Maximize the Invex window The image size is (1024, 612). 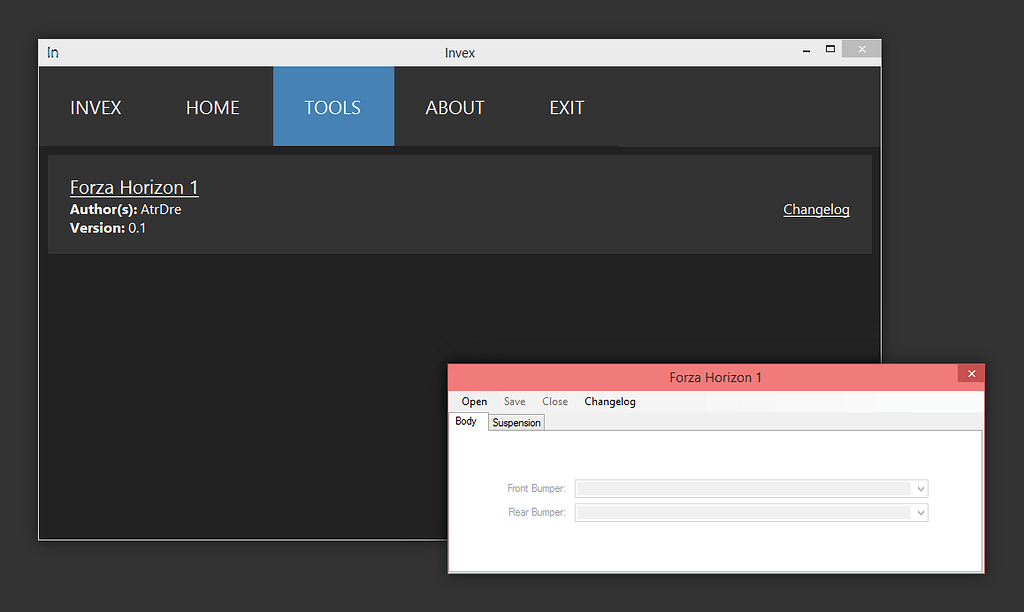click(830, 49)
